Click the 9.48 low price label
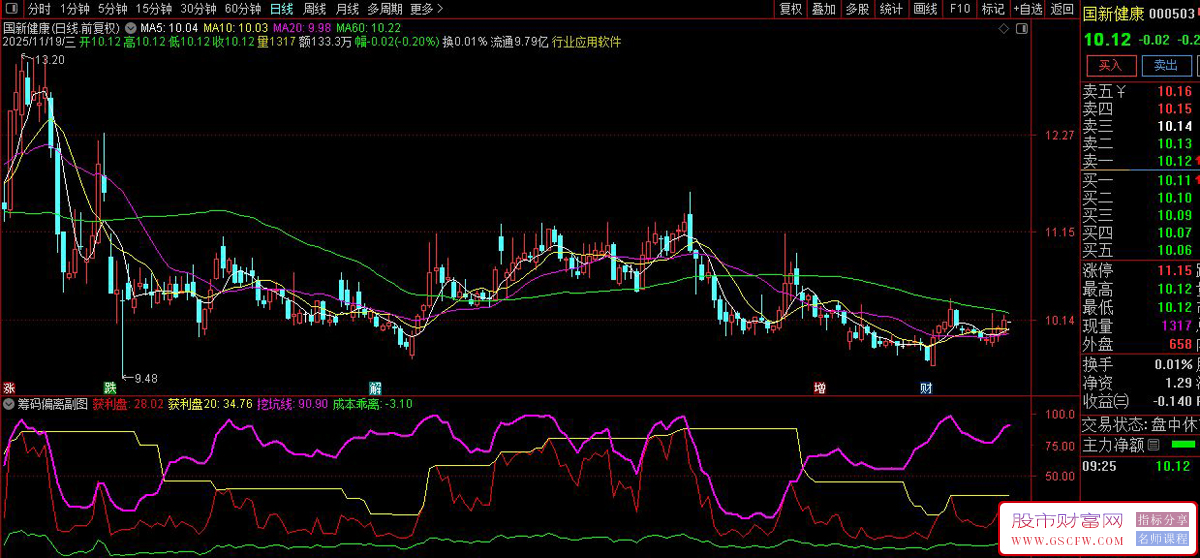Screen dimensions: 1200x558 point(145,378)
